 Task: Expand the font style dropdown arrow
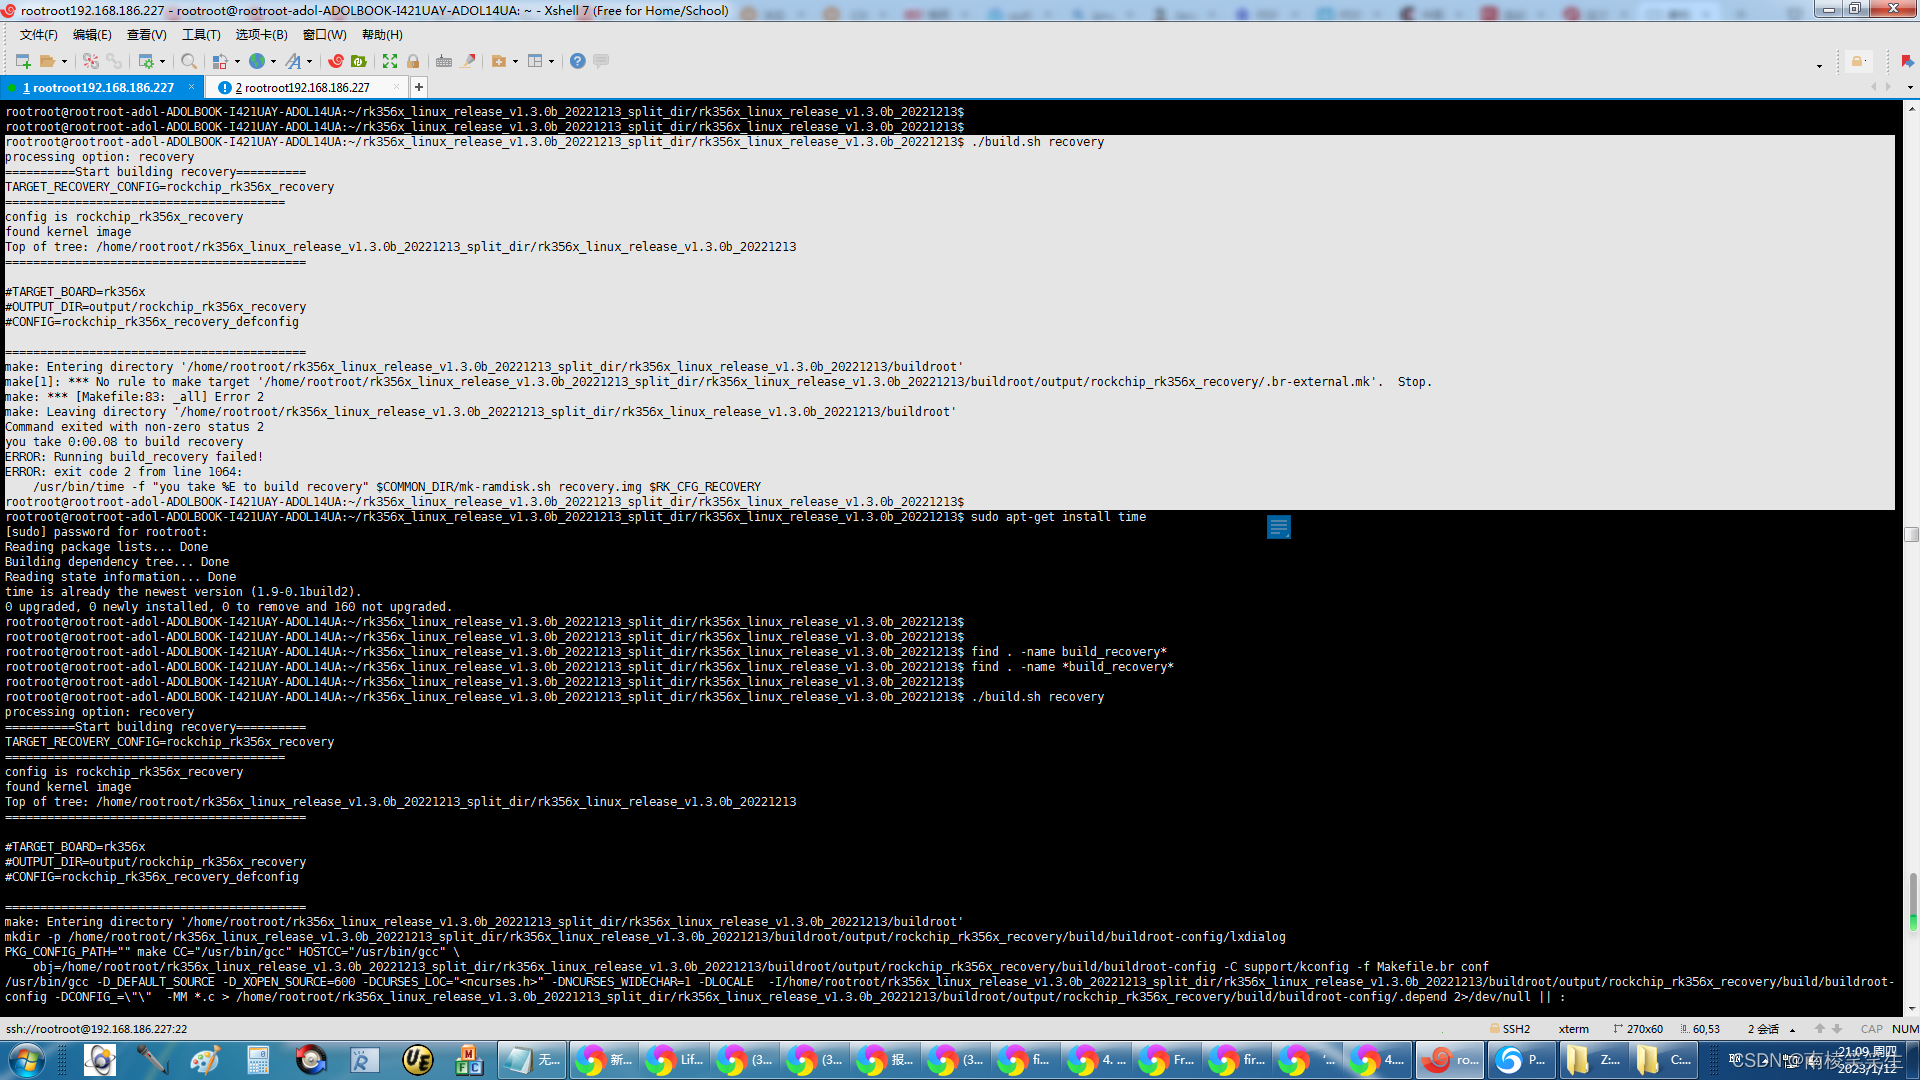pos(309,62)
